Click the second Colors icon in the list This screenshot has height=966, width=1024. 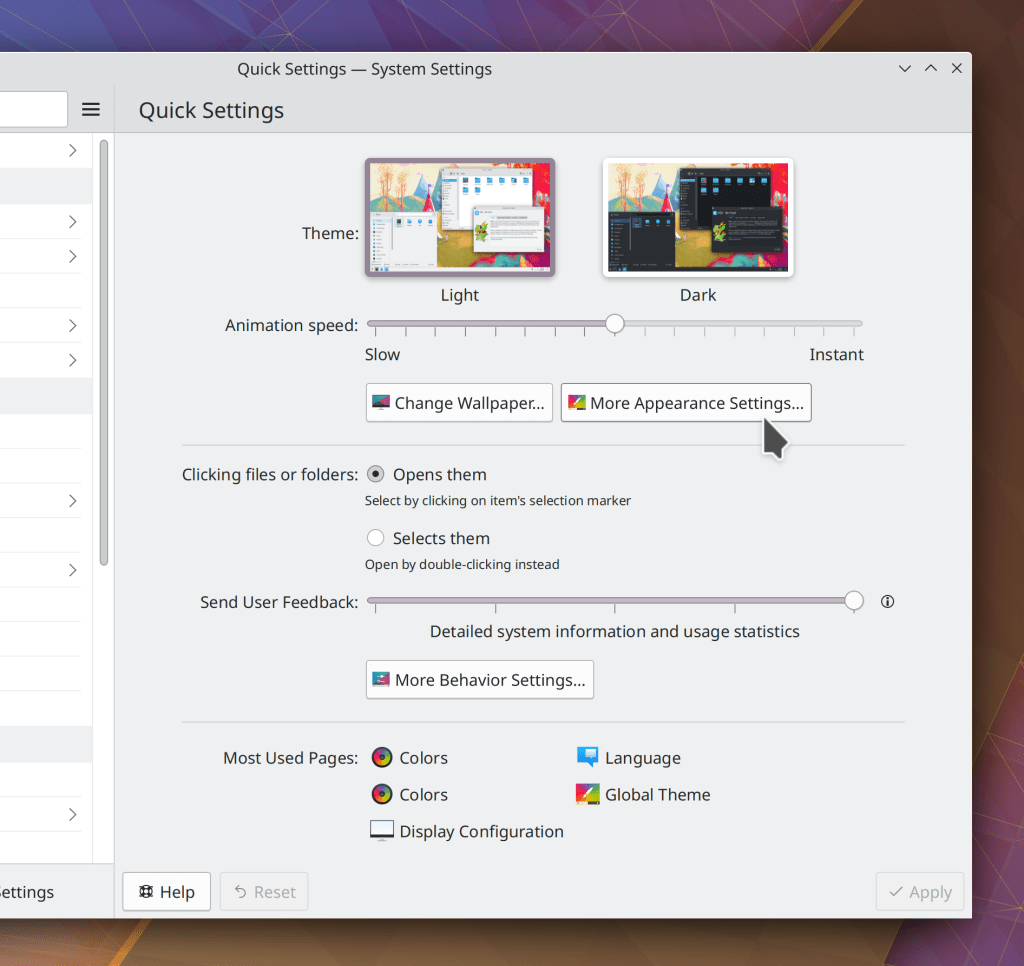coord(380,794)
